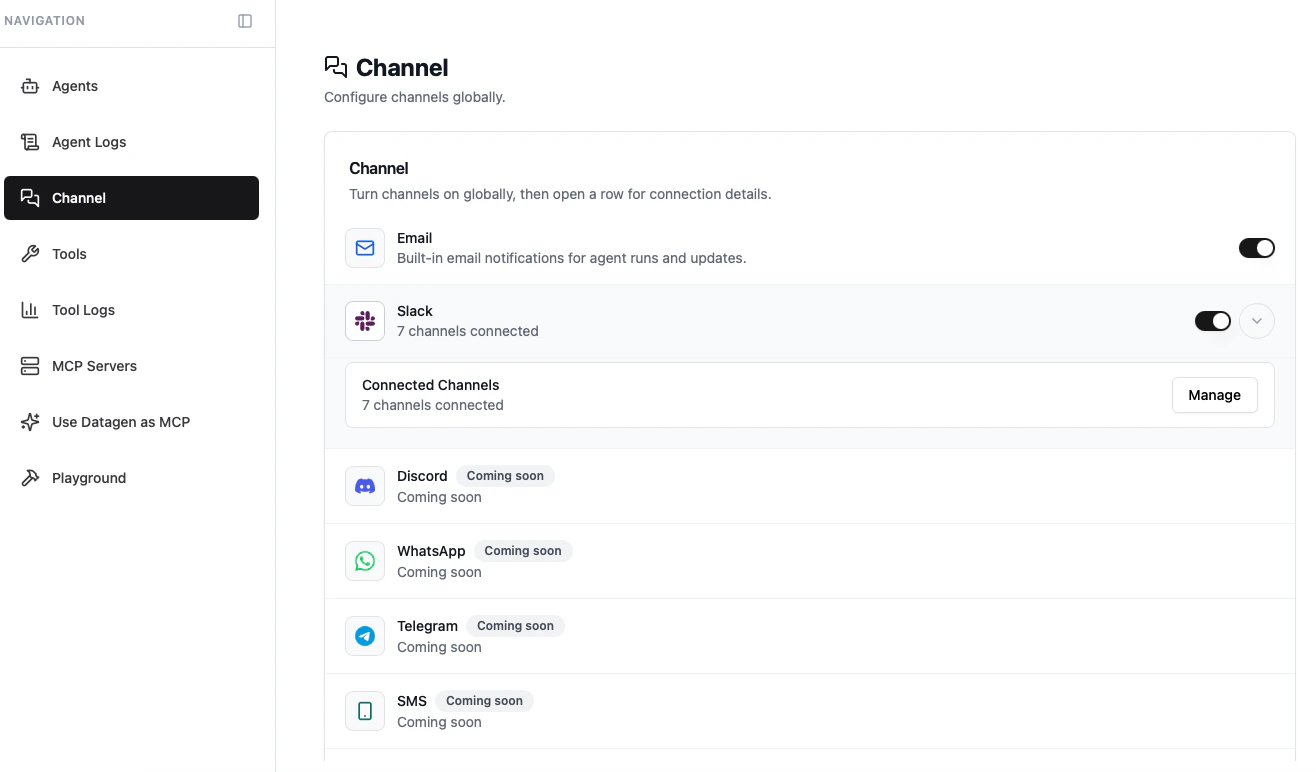
Task: Click the Discord Coming soon badge
Action: click(505, 476)
